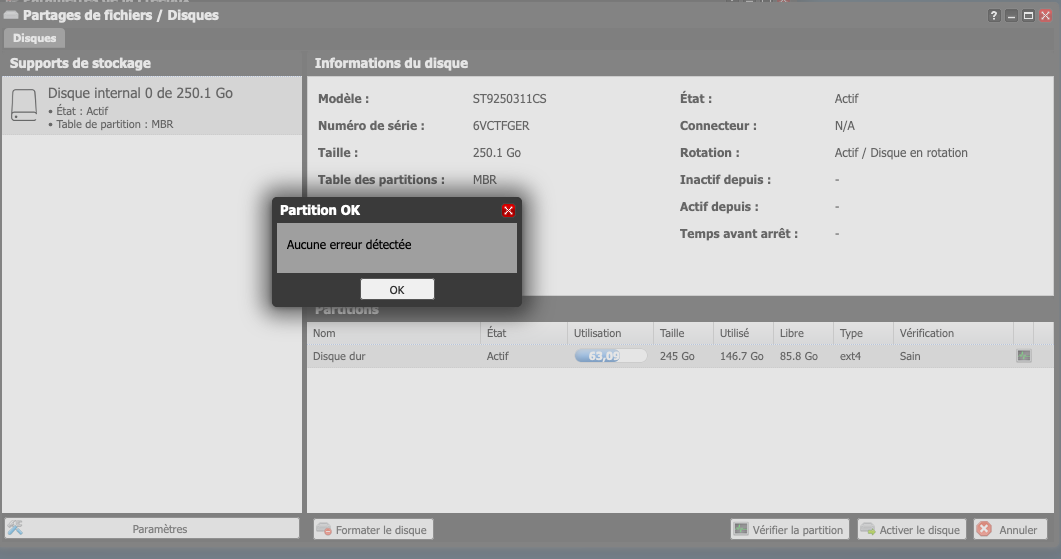Select the Disque dur partition name
1061x559 pixels.
pyautogui.click(x=339, y=356)
